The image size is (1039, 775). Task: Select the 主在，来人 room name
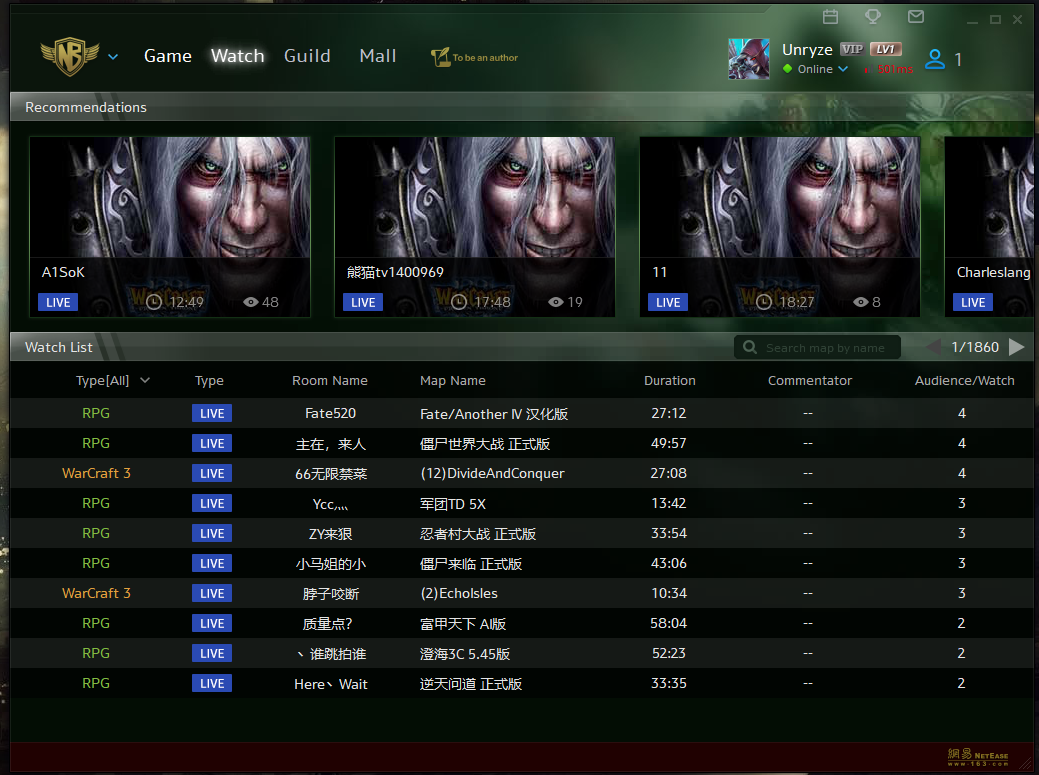(331, 444)
